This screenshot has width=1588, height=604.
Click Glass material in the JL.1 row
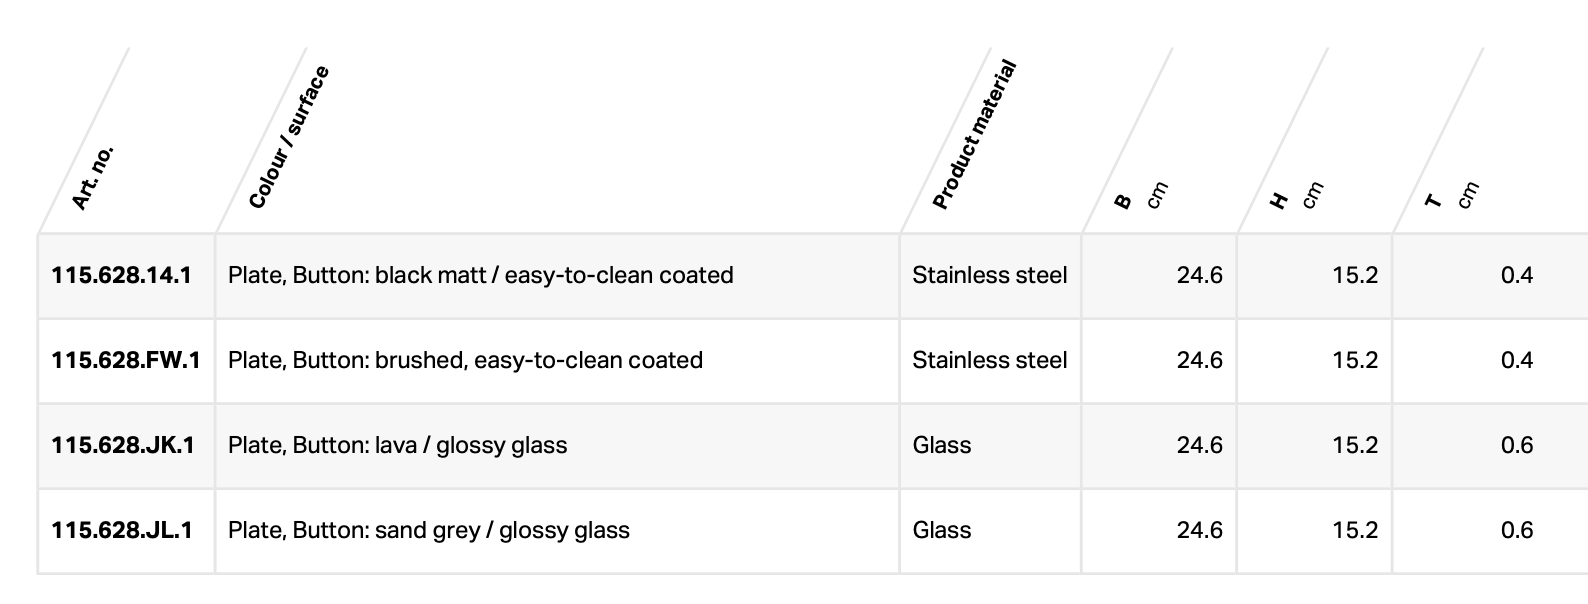941,530
